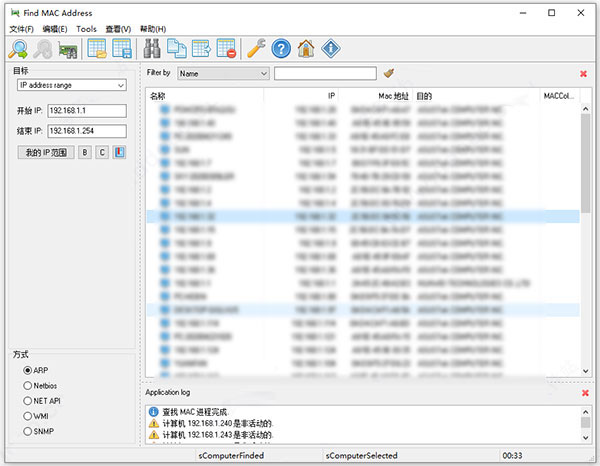
Task: Click the network card toolbar icon
Action: (68, 50)
